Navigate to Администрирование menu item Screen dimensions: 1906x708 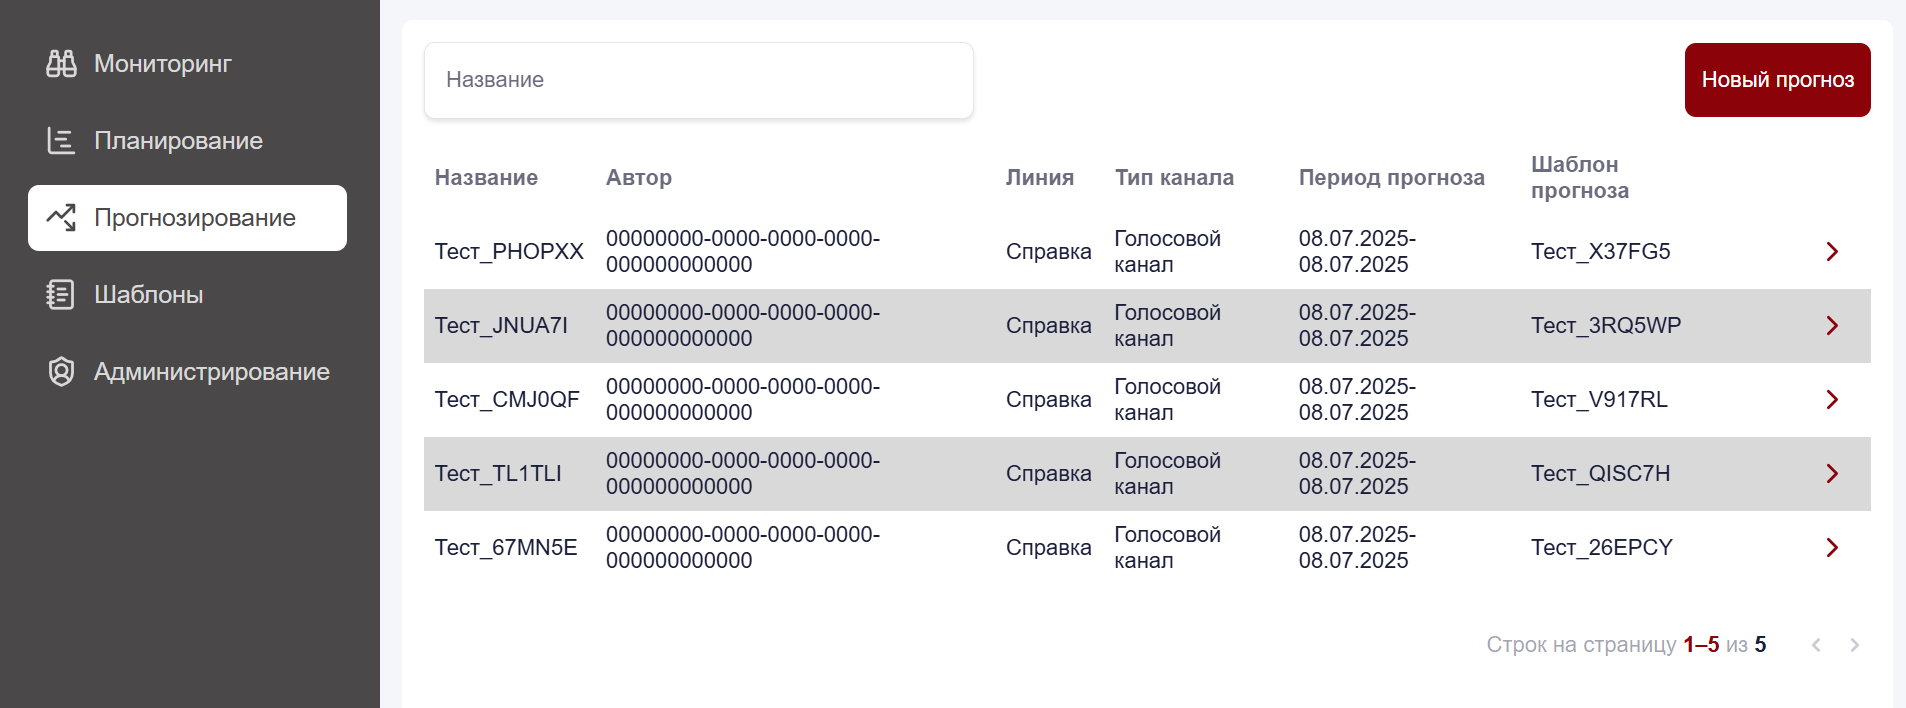click(x=211, y=372)
